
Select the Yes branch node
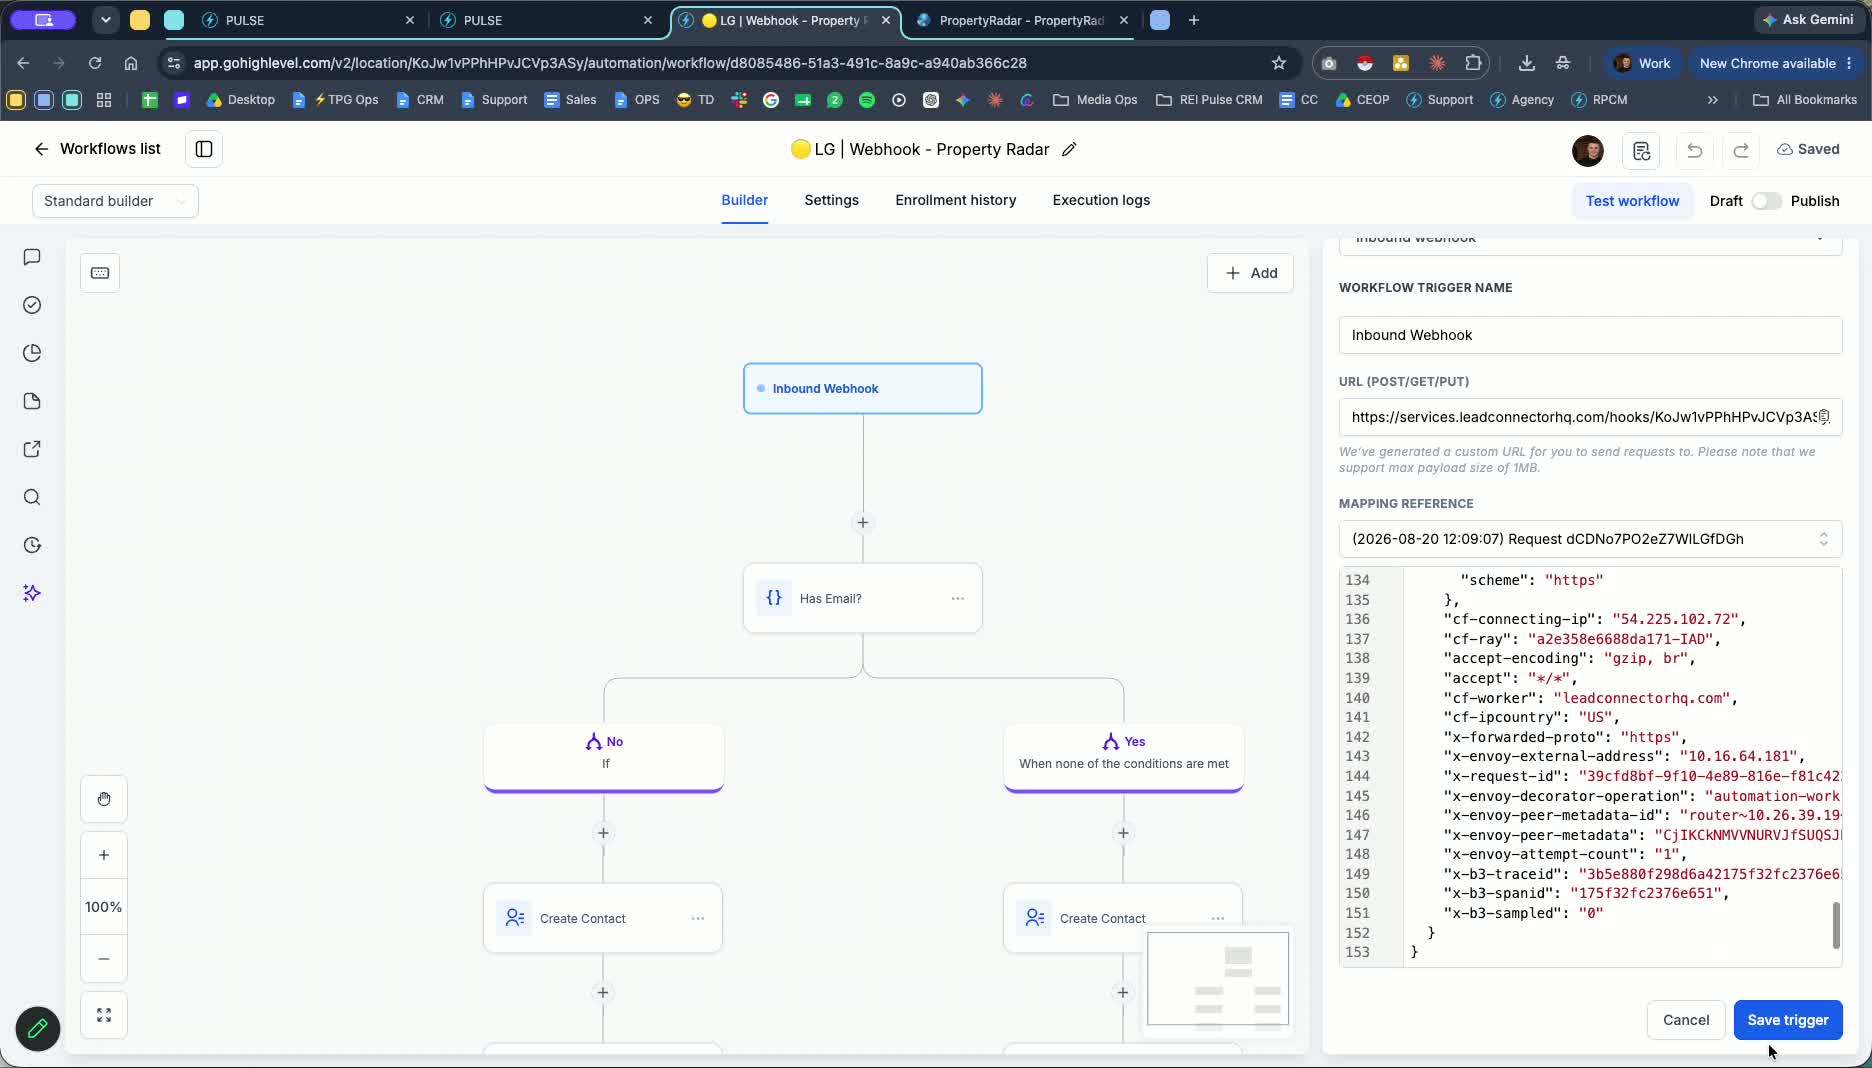1124,757
